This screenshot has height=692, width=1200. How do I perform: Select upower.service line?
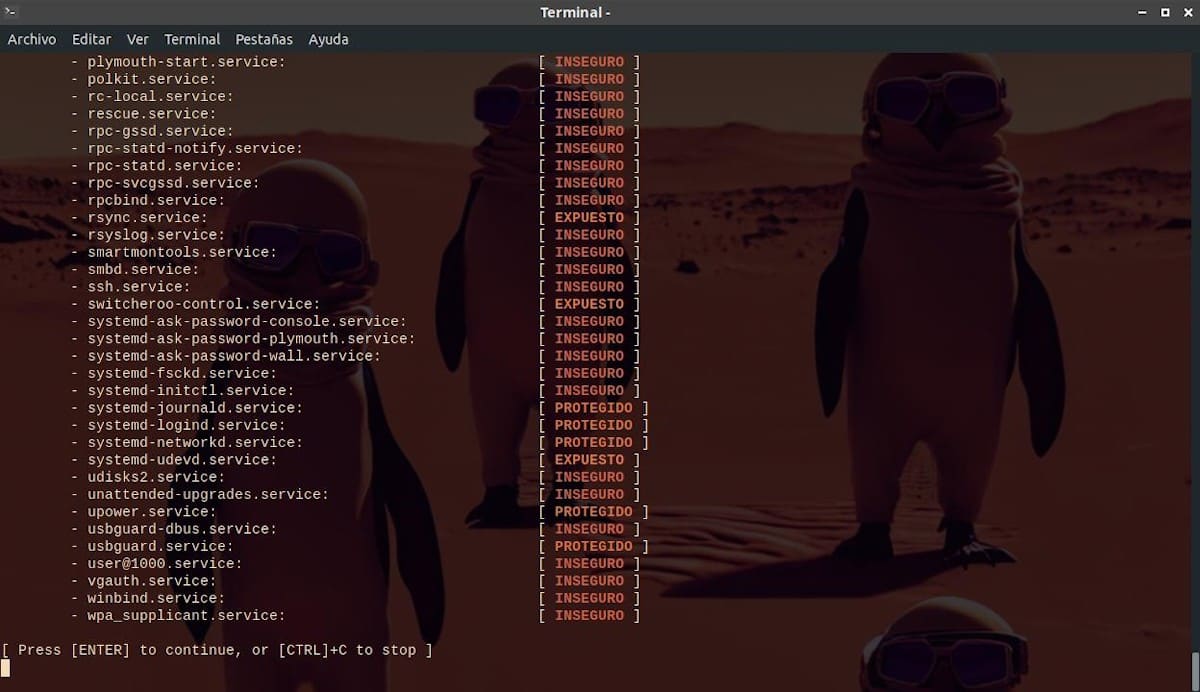(360, 511)
